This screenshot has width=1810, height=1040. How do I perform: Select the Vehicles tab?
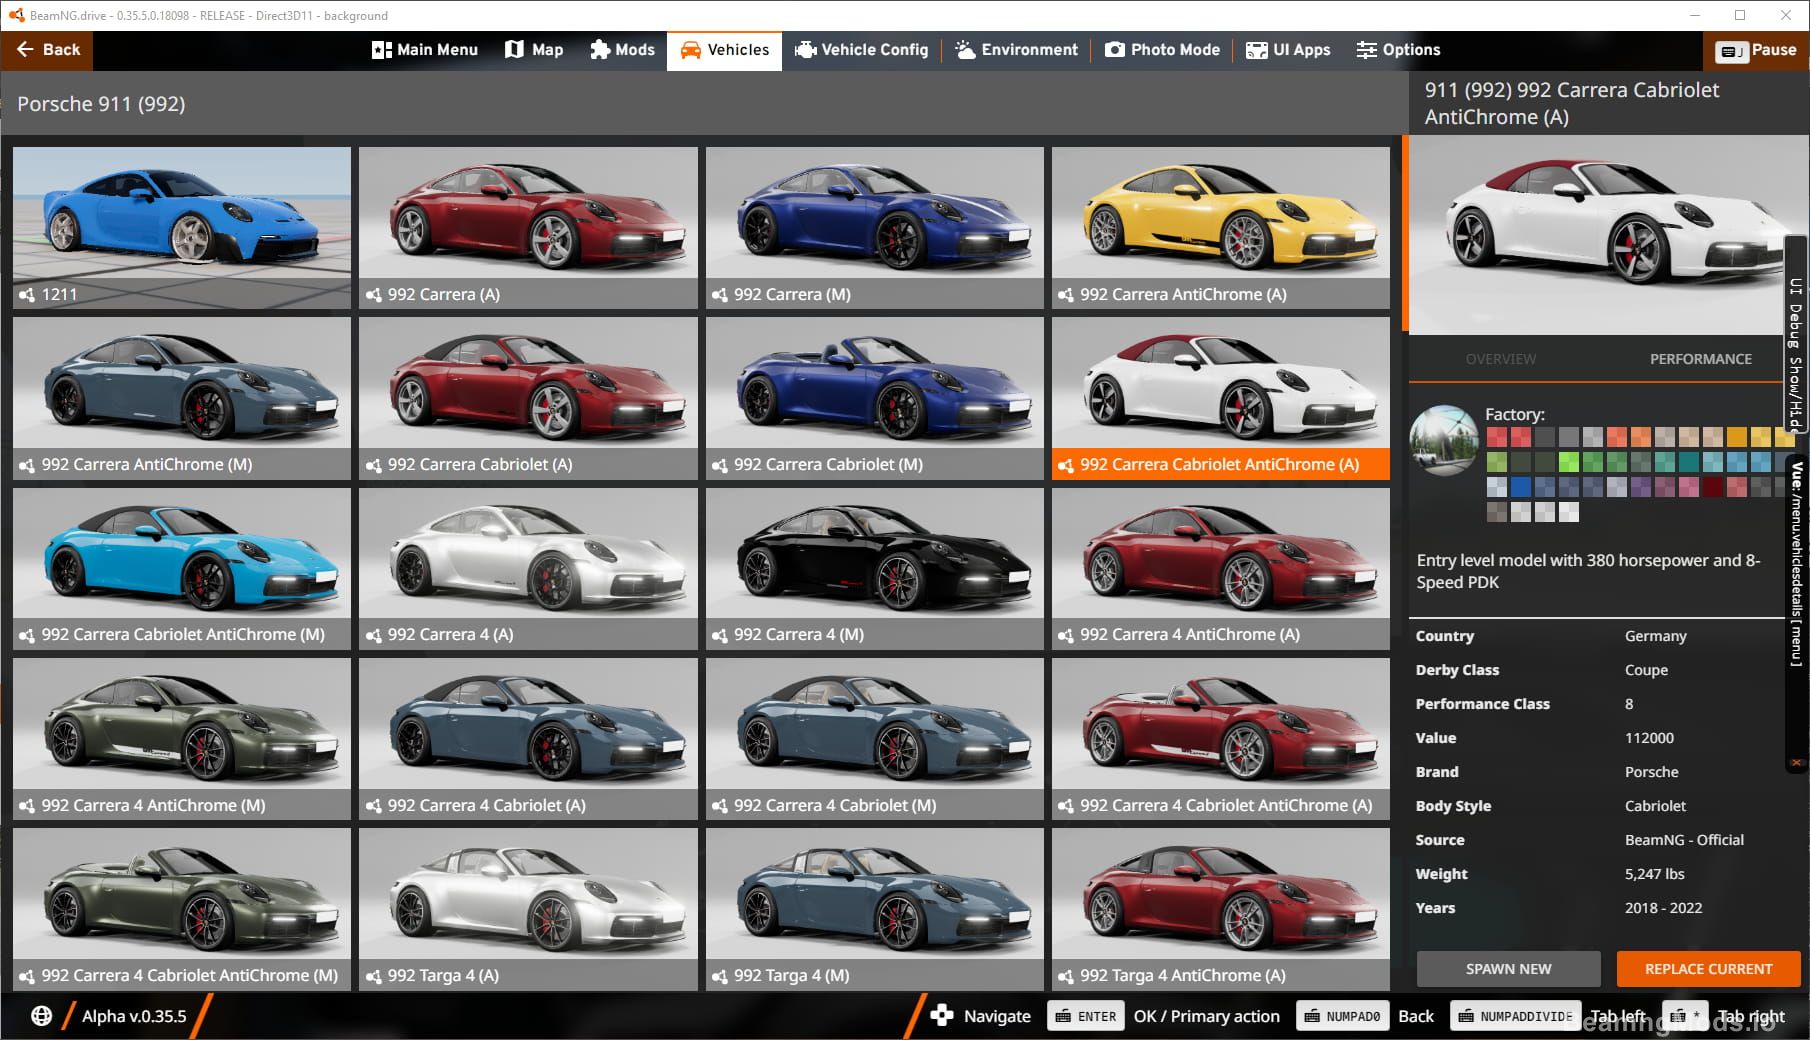pyautogui.click(x=724, y=49)
